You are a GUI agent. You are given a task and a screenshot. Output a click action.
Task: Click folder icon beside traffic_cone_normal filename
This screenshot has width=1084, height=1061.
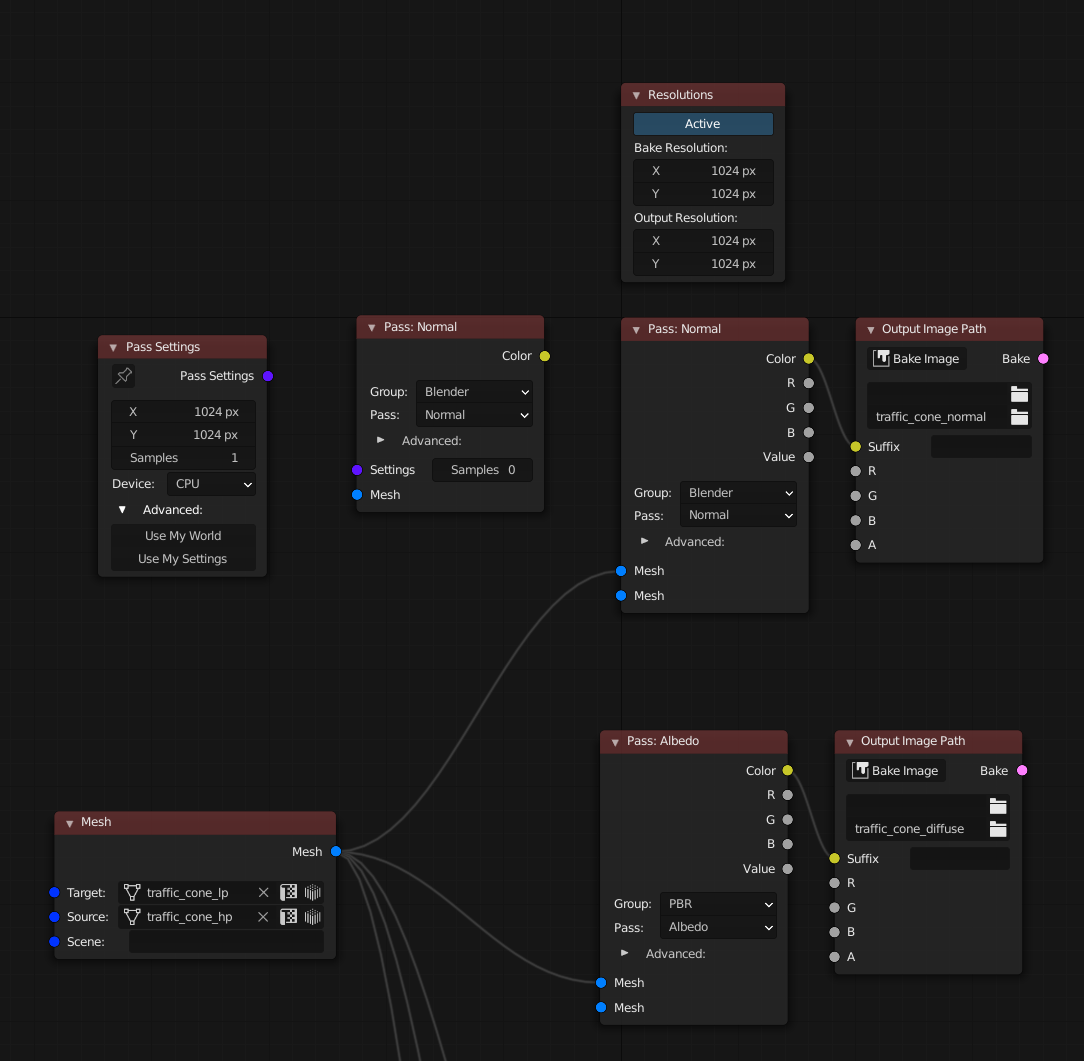pyautogui.click(x=1019, y=417)
